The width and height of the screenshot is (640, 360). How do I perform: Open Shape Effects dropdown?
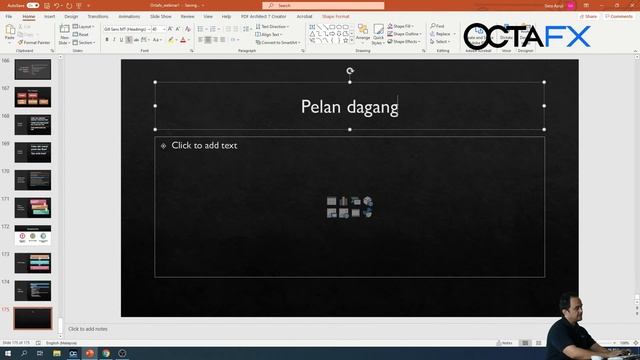coord(404,42)
